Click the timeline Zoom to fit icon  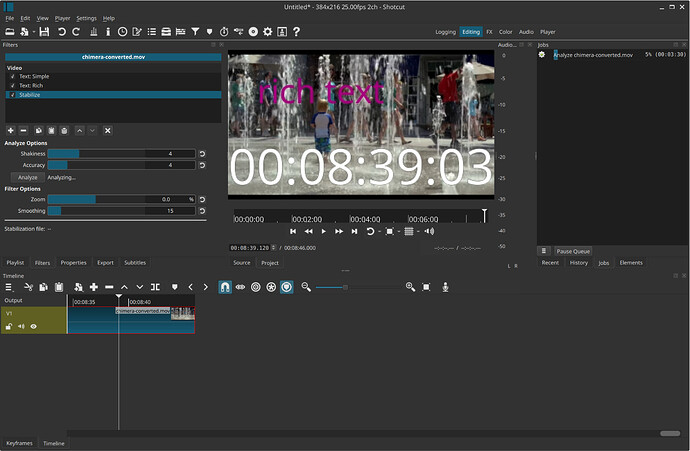pos(426,287)
